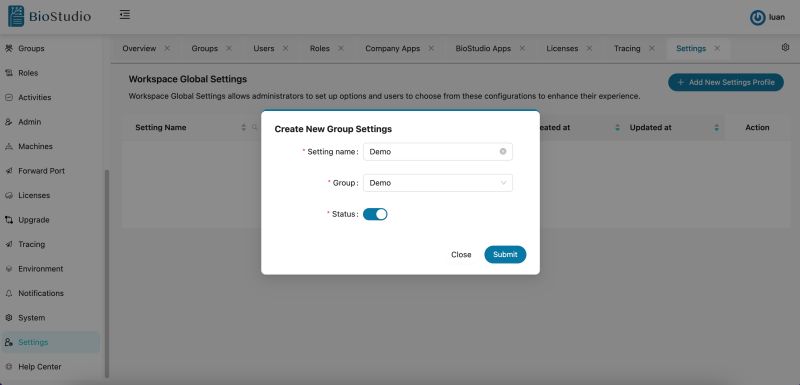The image size is (800, 385).
Task: Switch to the Users tab
Action: 264,48
